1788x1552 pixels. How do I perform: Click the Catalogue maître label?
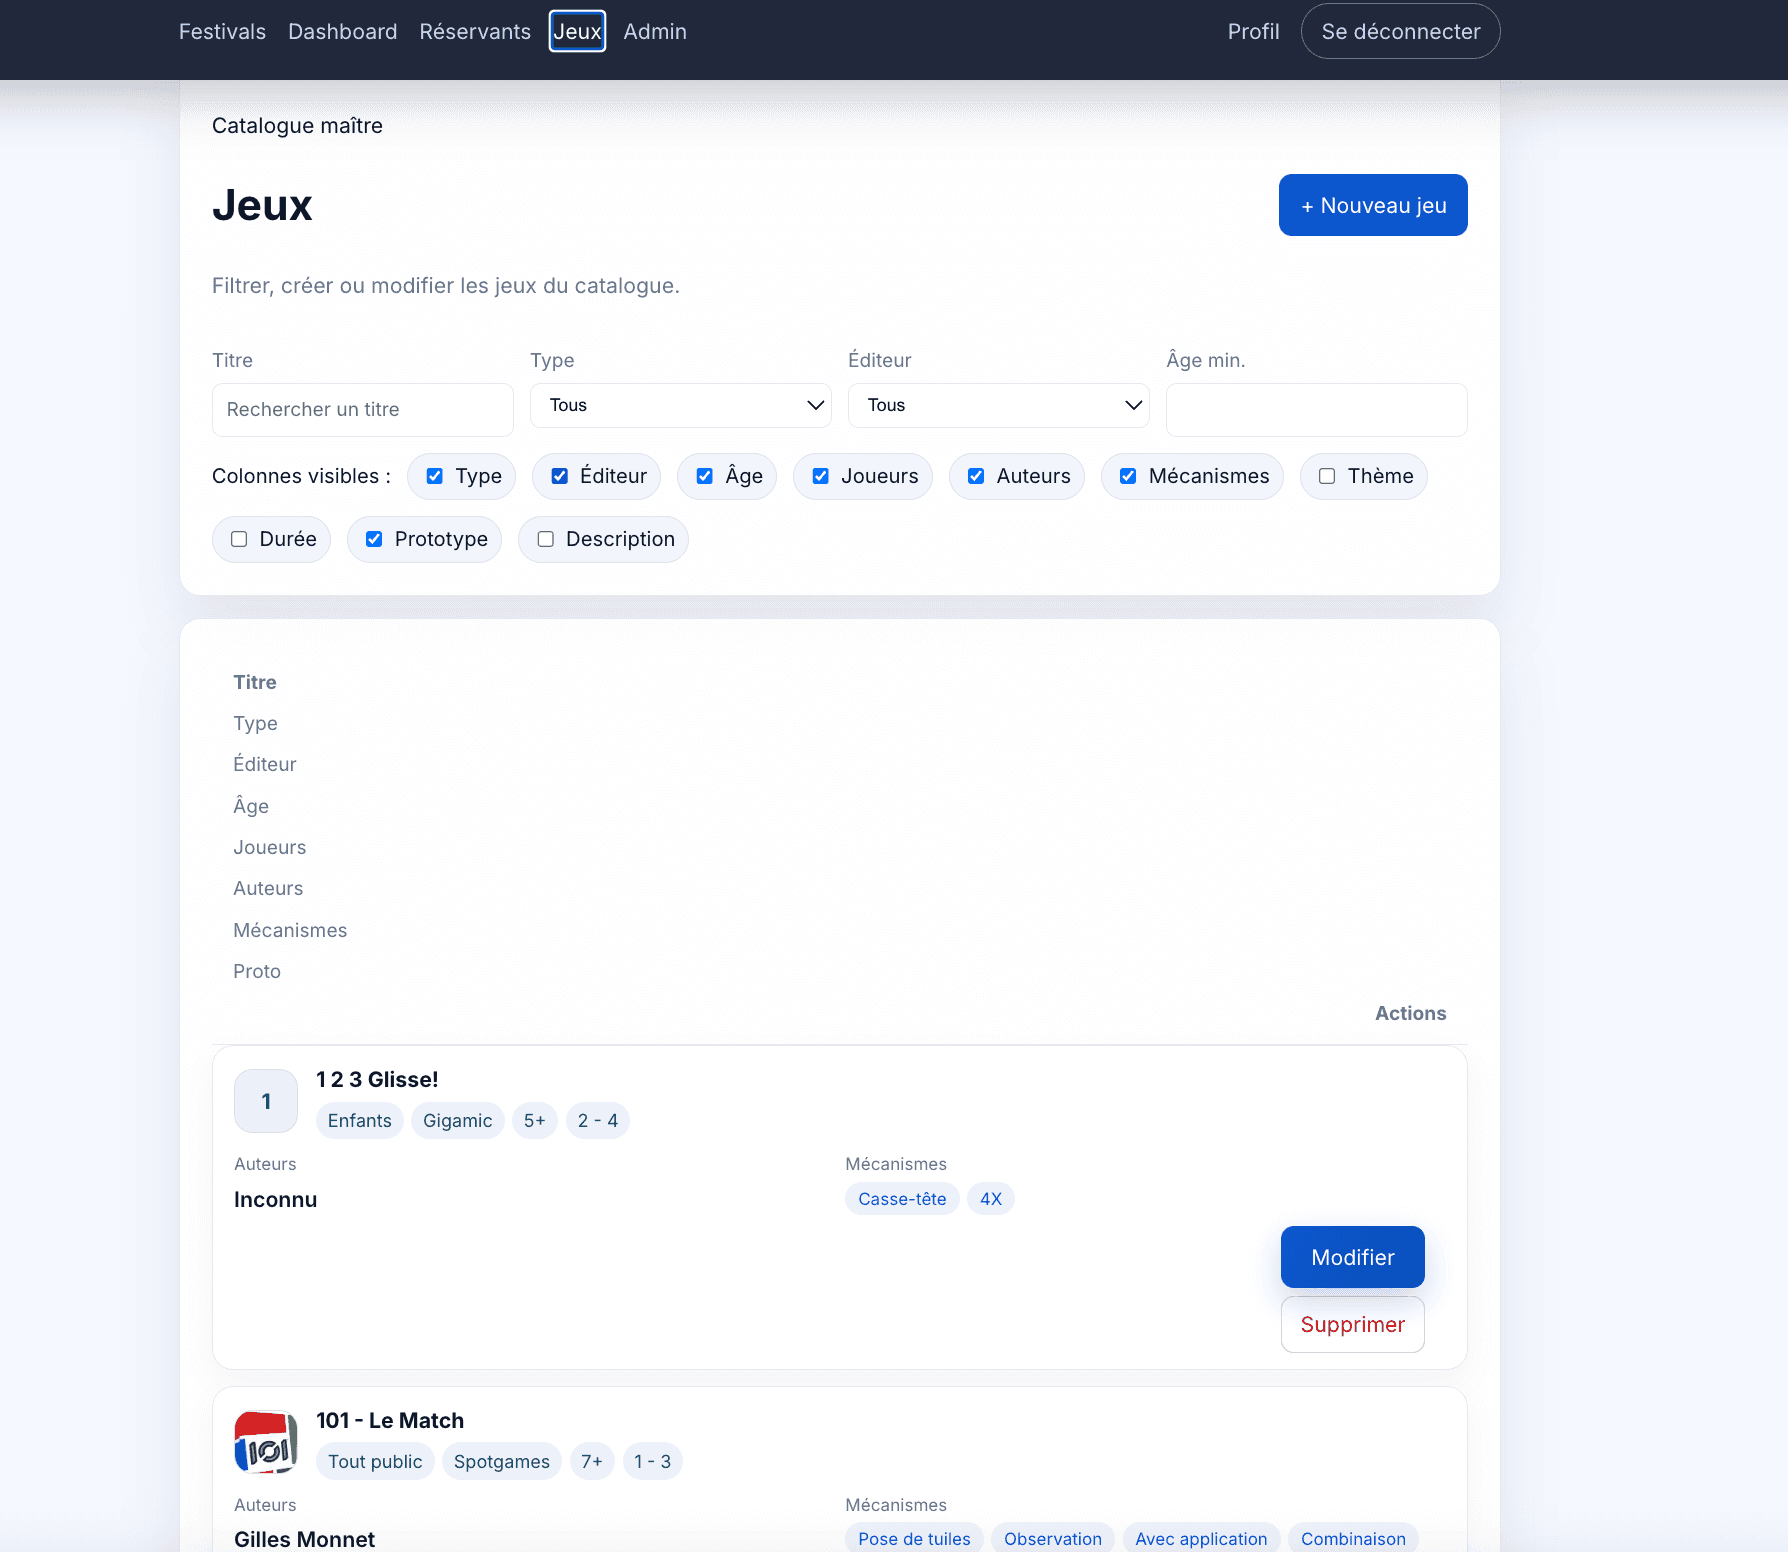(x=297, y=125)
